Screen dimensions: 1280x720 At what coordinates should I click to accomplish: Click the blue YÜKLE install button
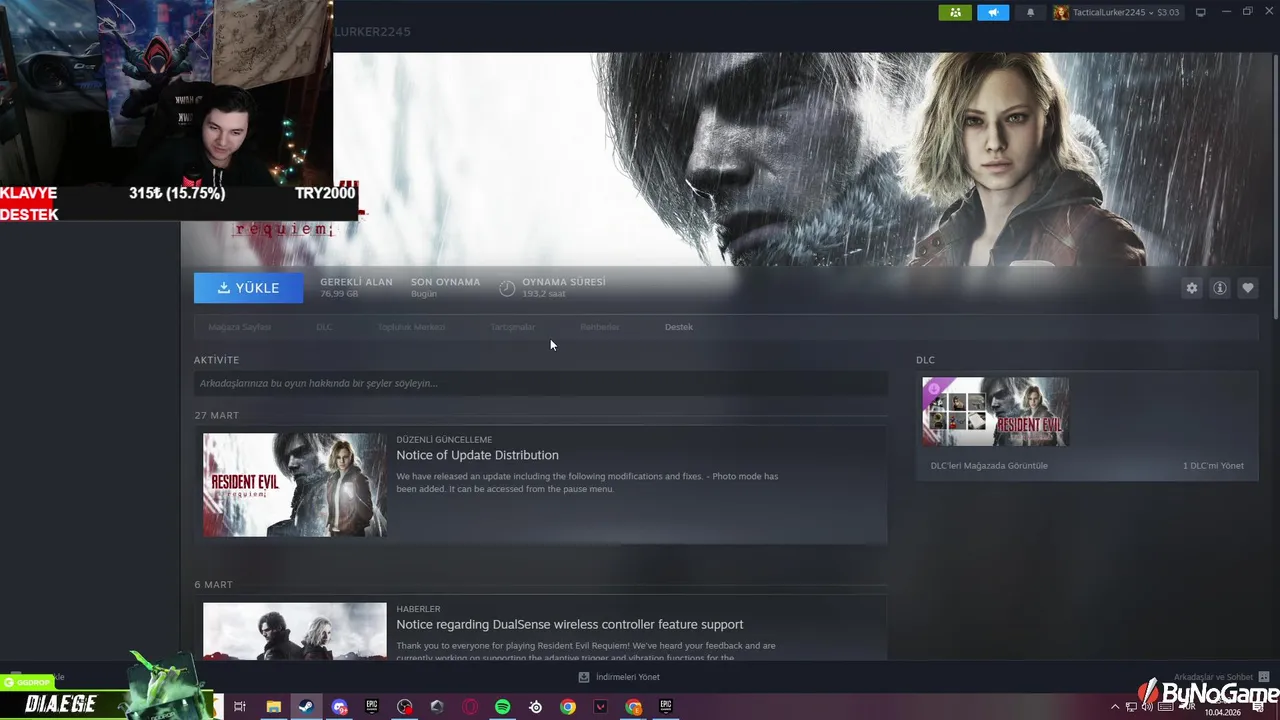248,288
